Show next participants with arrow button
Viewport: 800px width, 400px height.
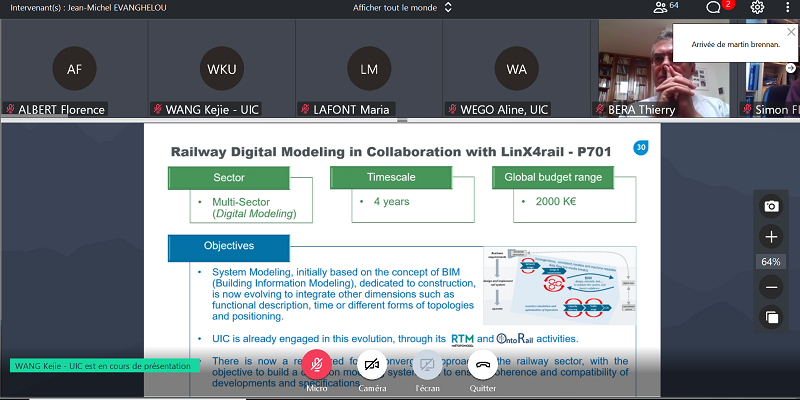pyautogui.click(x=790, y=68)
